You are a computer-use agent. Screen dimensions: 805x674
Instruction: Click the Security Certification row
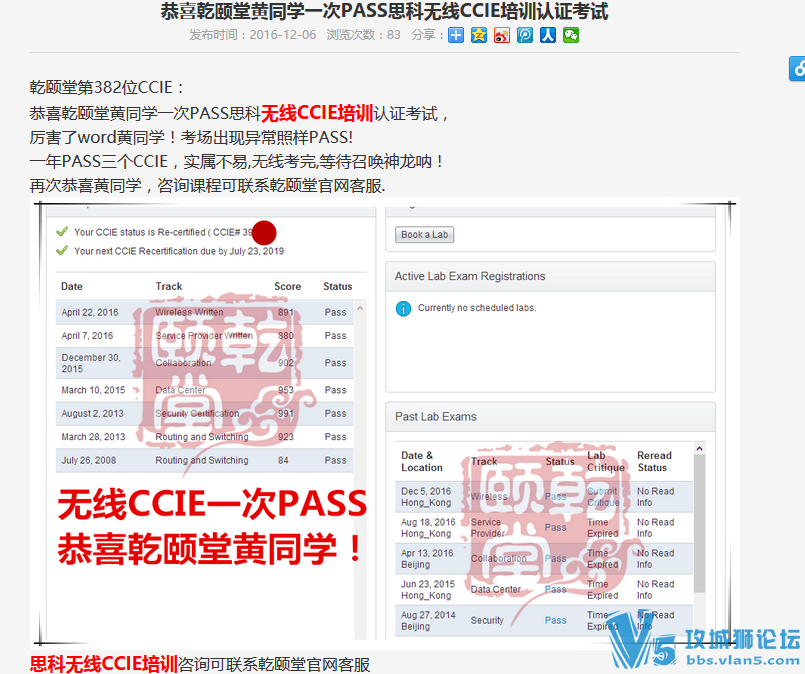[x=204, y=413]
